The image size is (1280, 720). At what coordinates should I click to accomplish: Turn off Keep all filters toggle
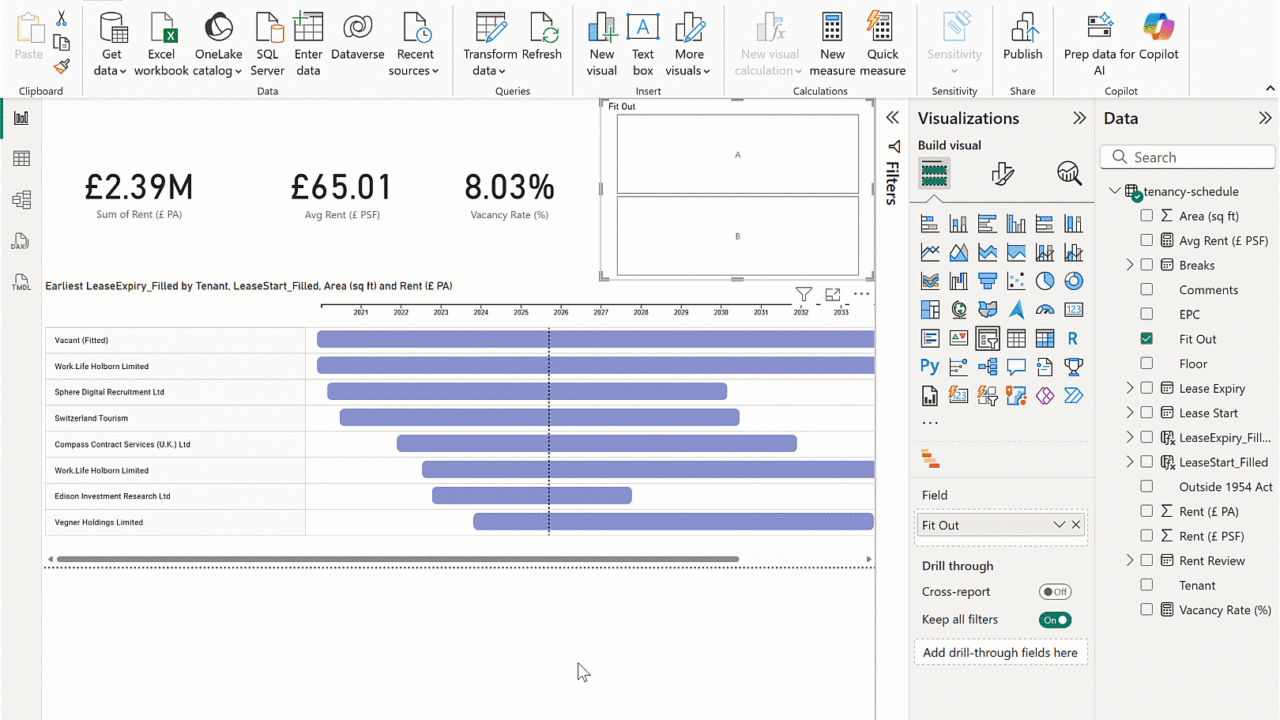coord(1055,620)
